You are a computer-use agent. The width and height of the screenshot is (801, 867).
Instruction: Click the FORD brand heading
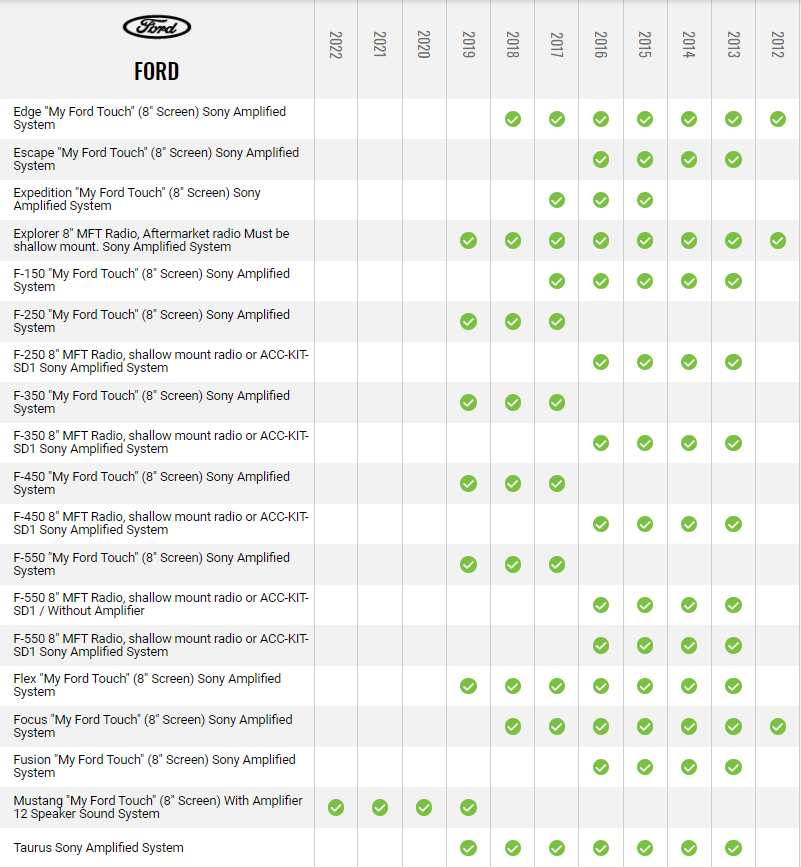pos(157,71)
